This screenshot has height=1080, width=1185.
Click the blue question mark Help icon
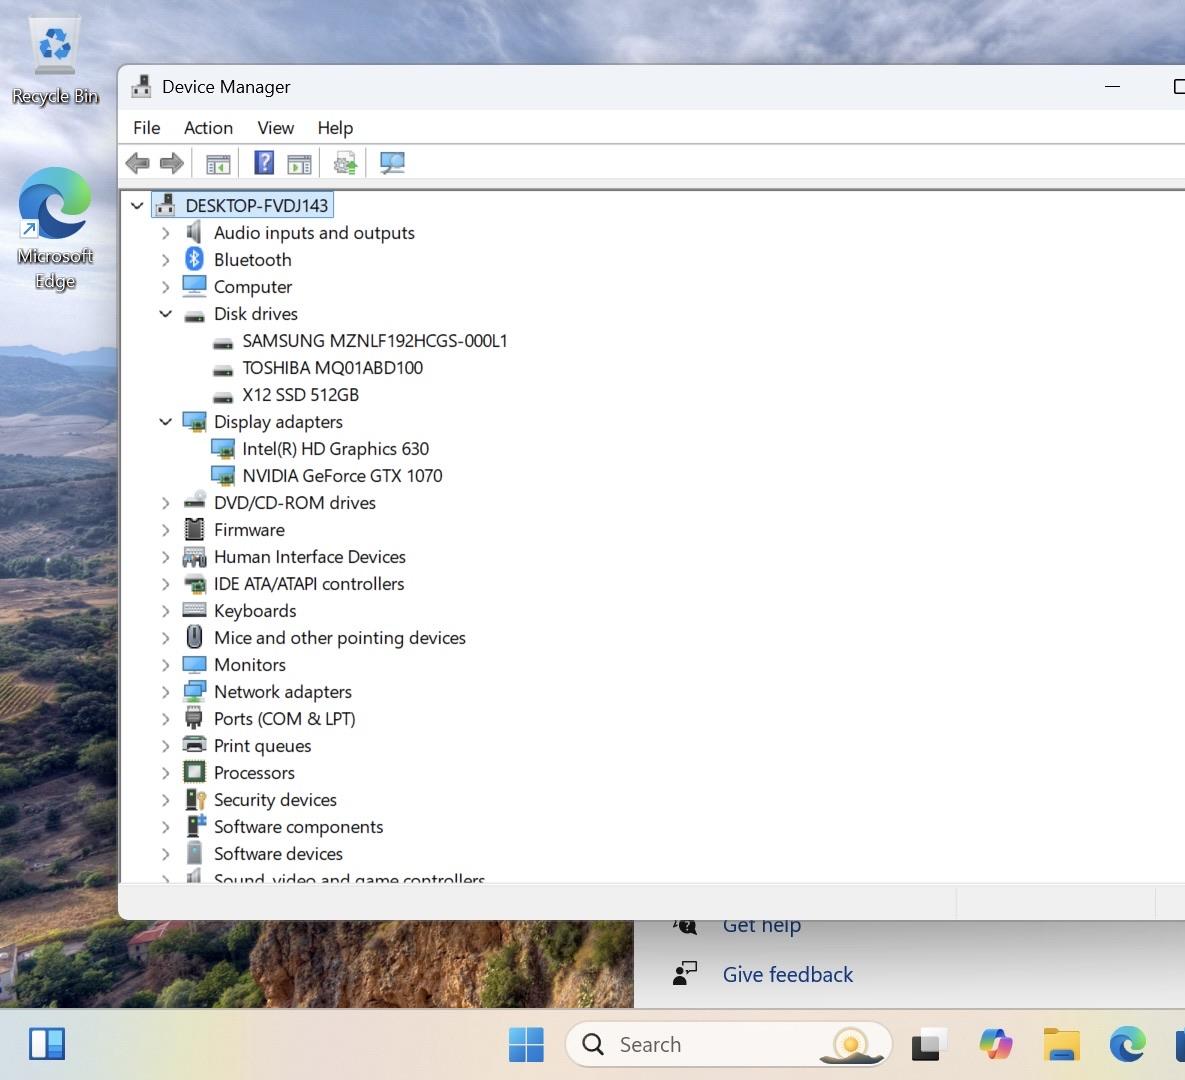264,163
